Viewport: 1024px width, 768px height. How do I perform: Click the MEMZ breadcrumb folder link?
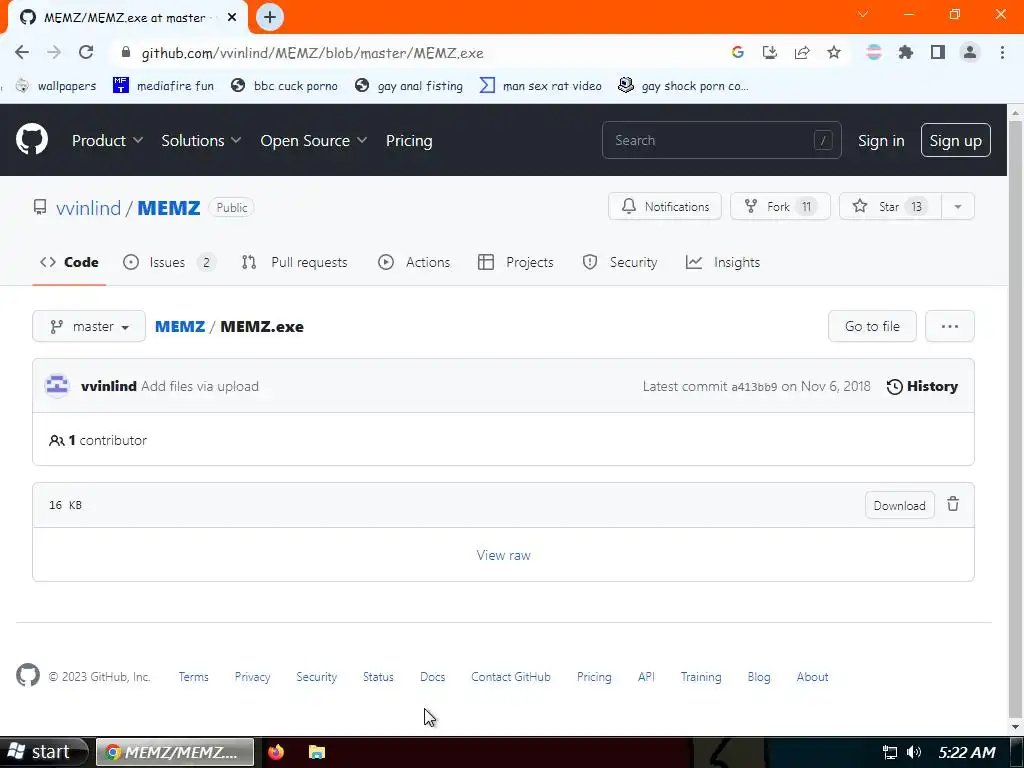180,327
